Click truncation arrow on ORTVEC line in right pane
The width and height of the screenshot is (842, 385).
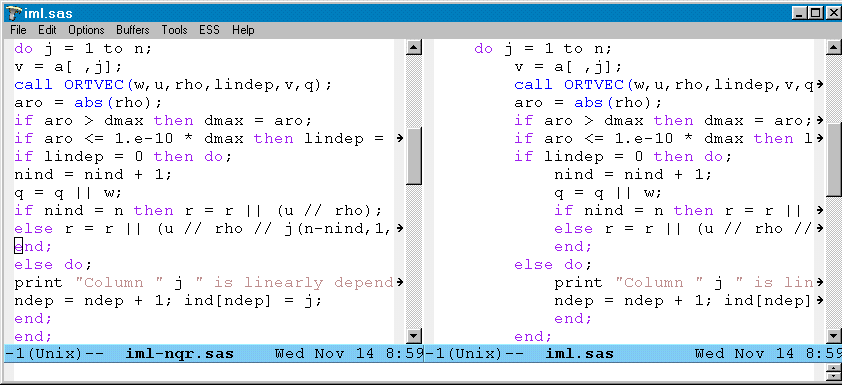click(819, 84)
